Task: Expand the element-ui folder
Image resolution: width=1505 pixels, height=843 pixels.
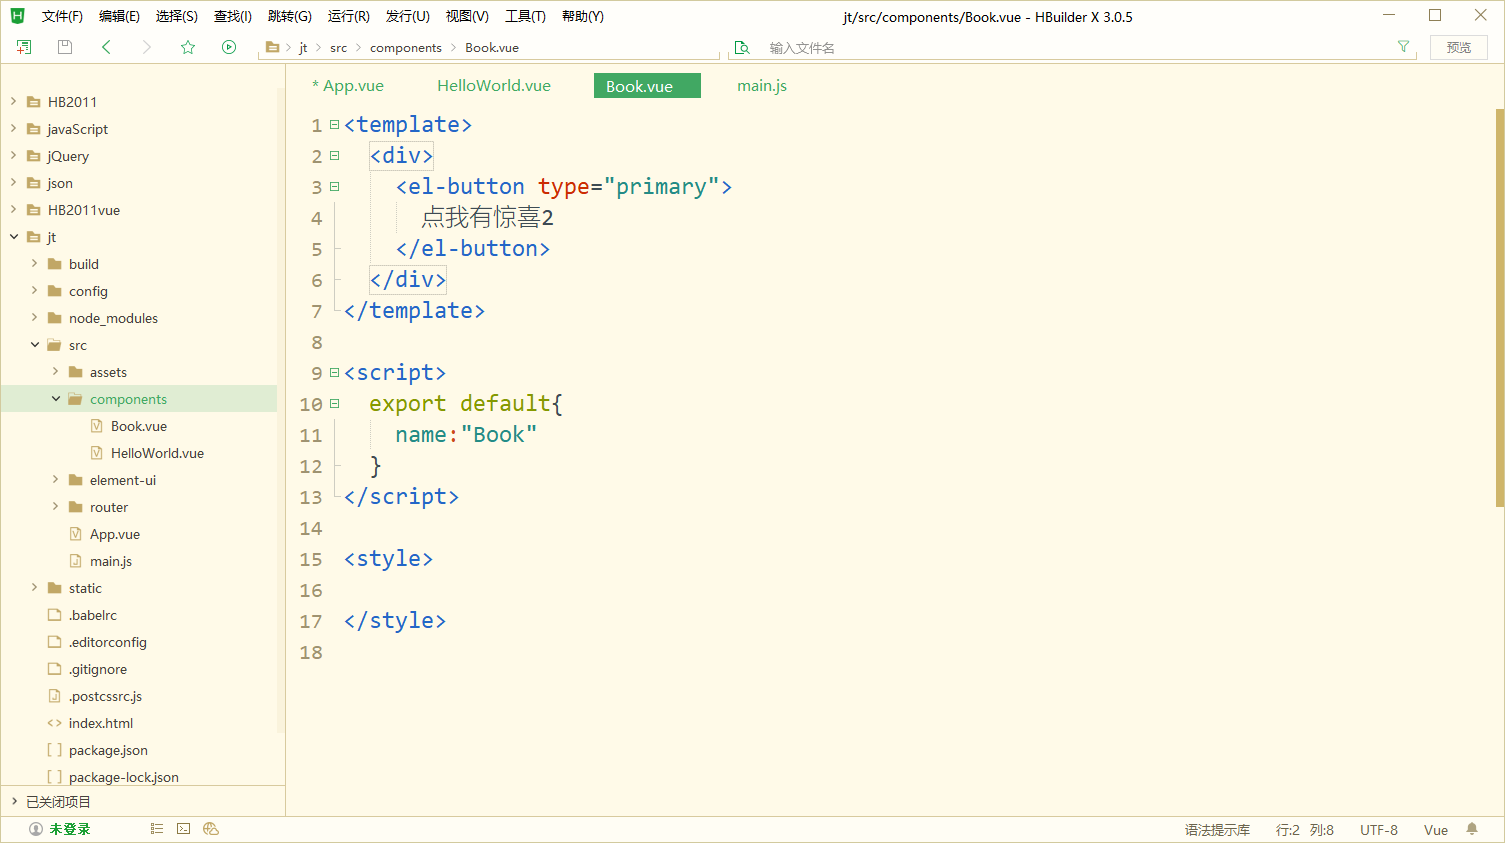Action: [x=56, y=479]
